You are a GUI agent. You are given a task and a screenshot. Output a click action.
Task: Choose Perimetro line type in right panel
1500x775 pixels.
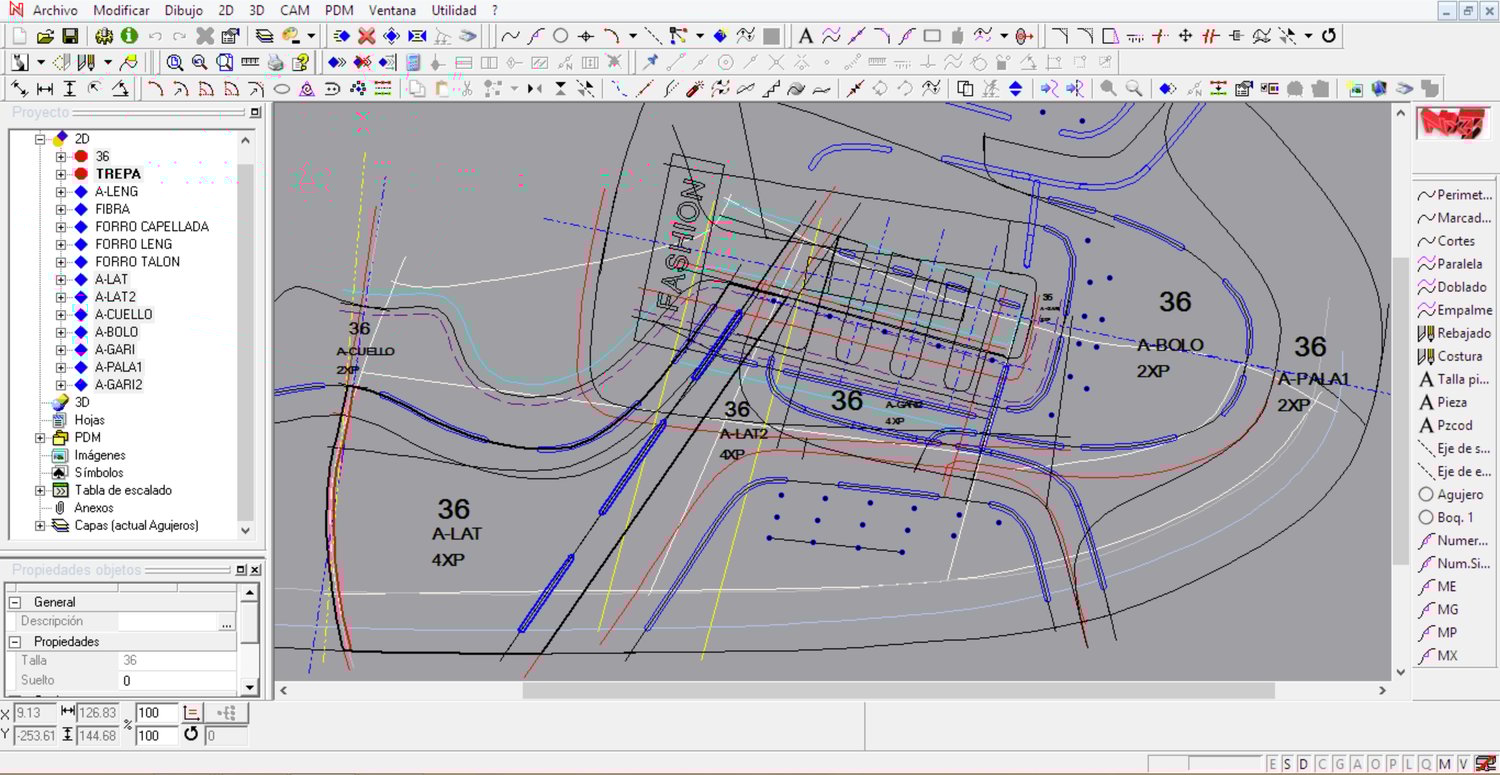[1457, 195]
